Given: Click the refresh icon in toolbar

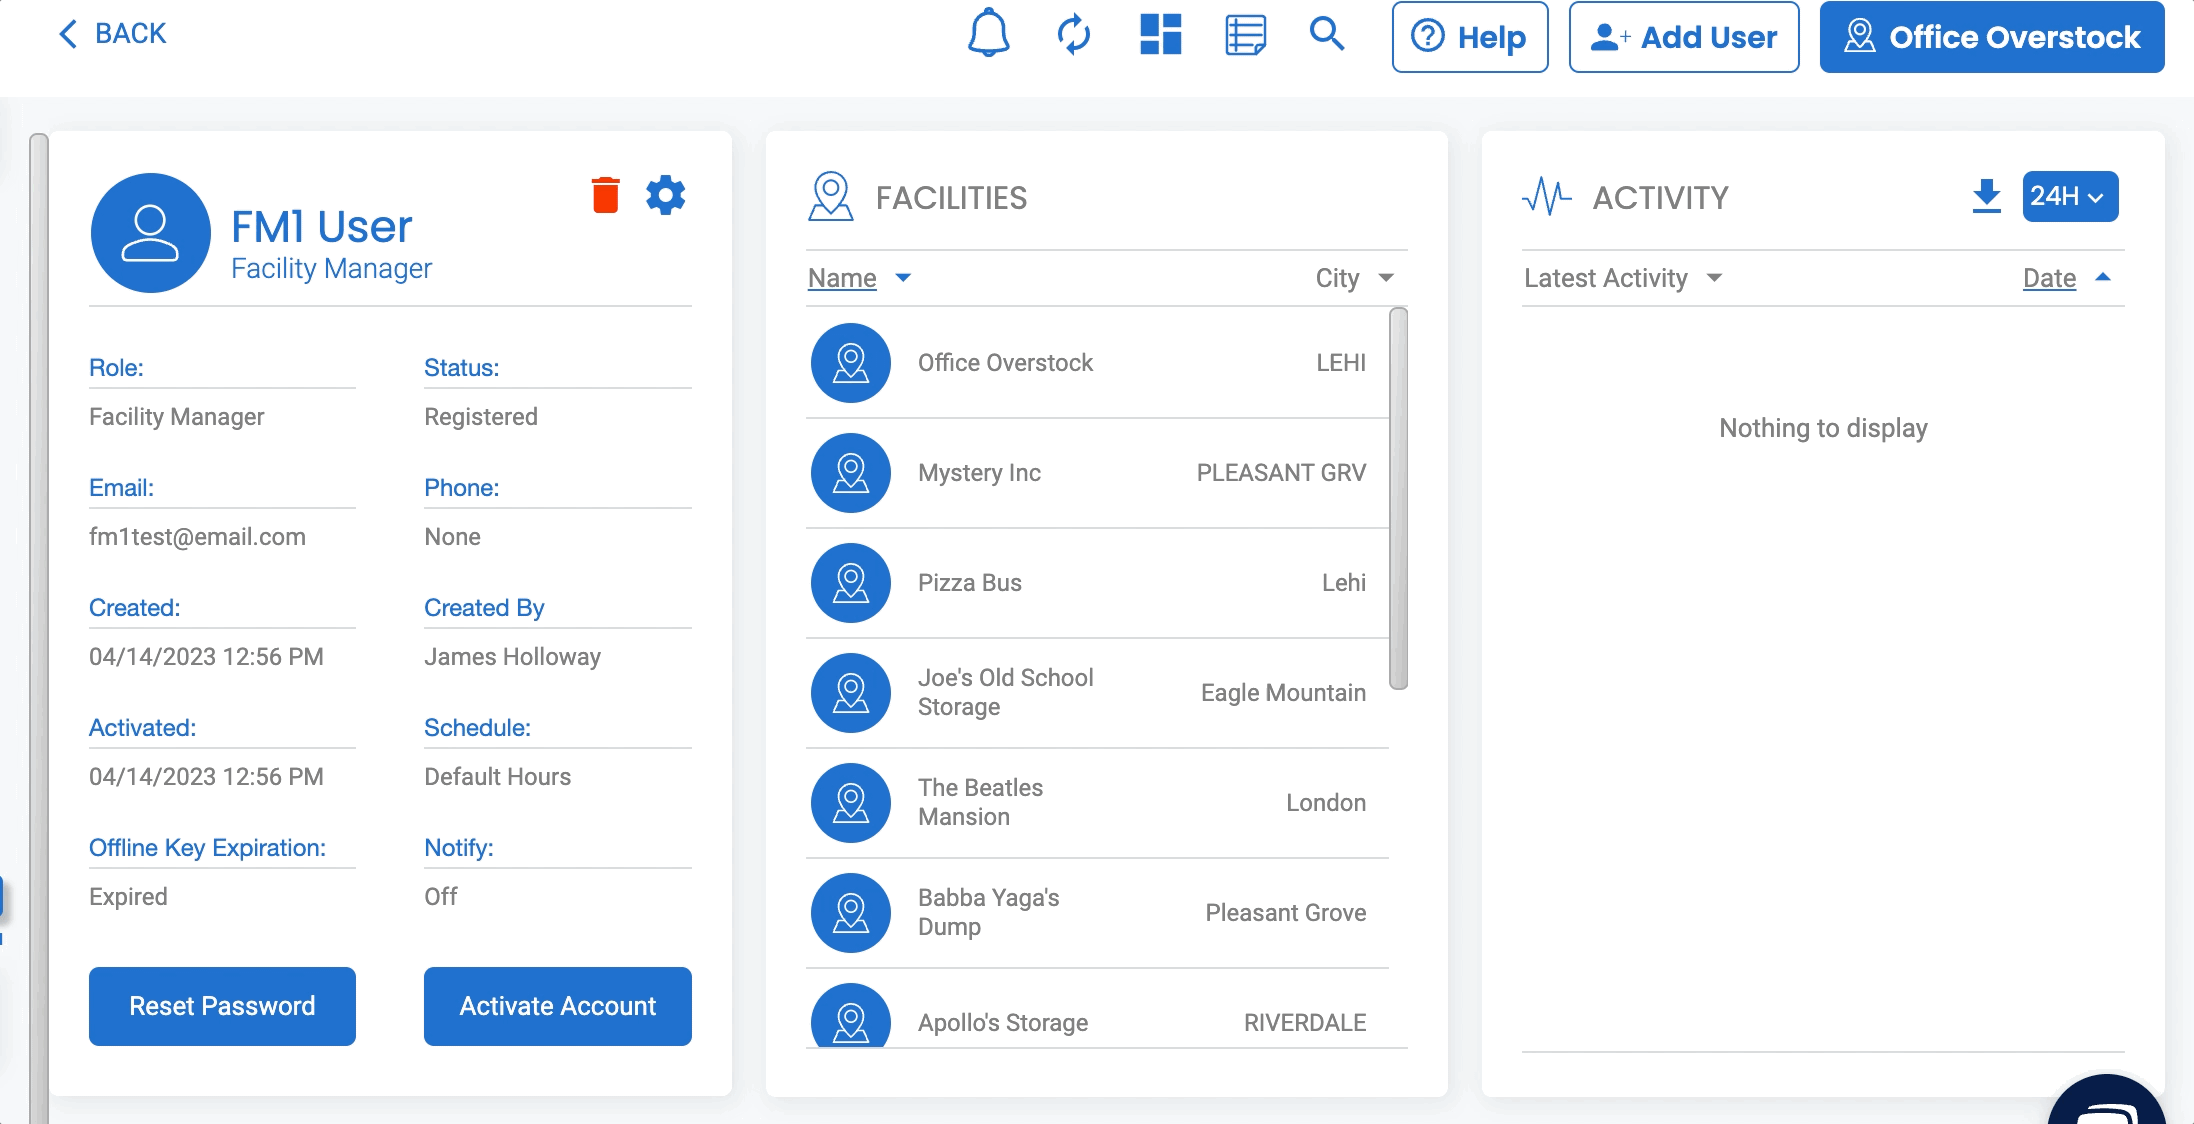Looking at the screenshot, I should (1074, 35).
